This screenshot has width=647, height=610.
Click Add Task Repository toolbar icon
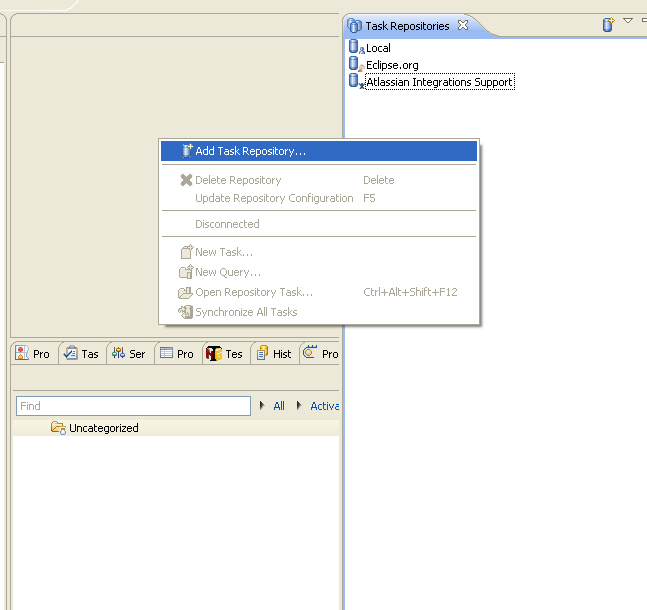pos(608,24)
